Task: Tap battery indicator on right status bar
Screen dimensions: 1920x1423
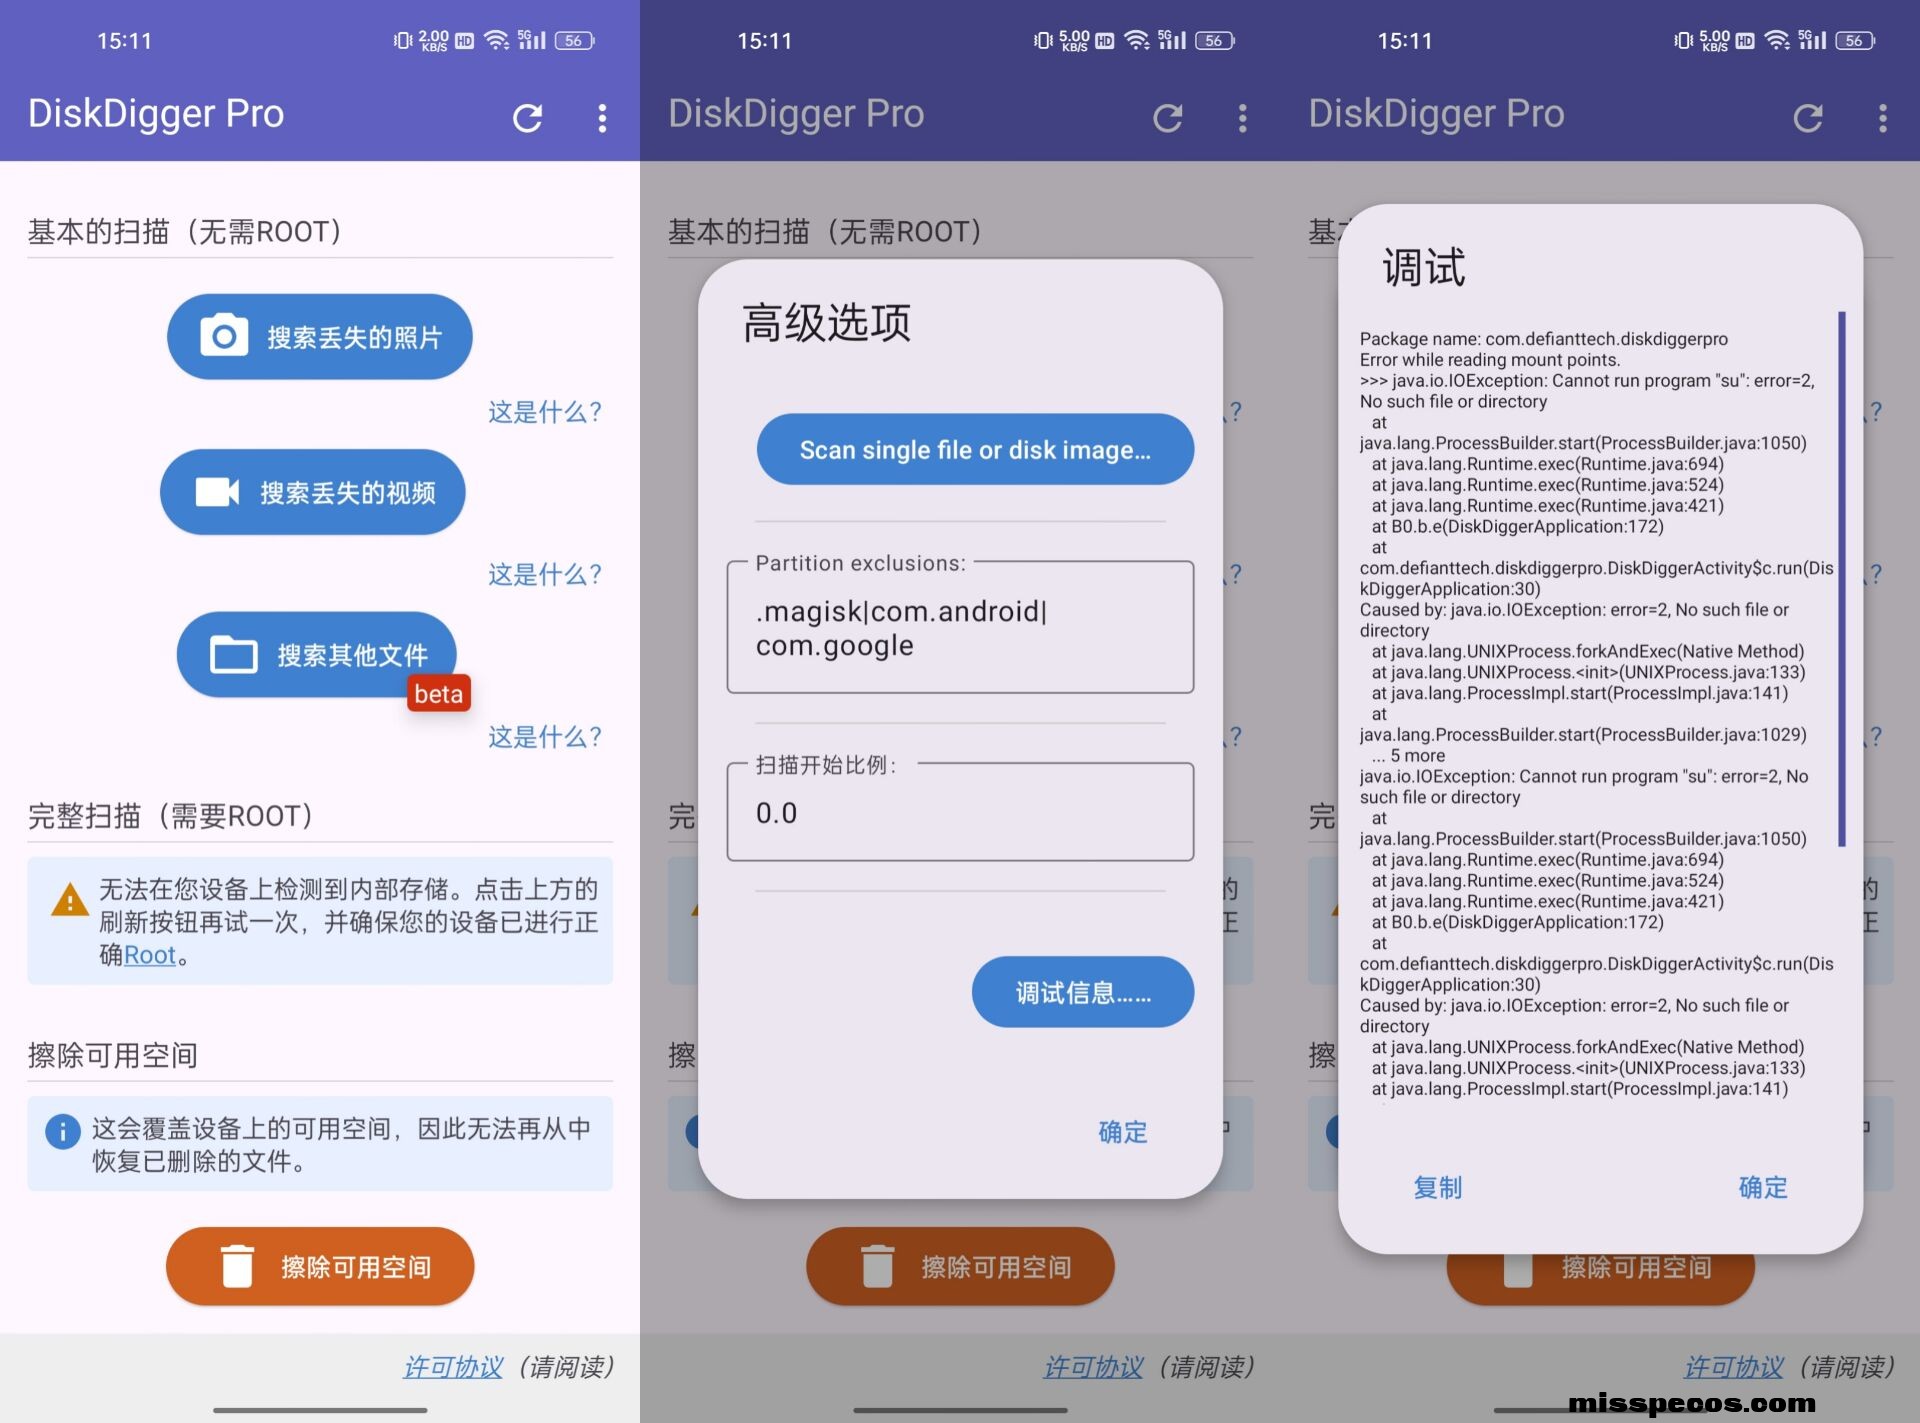Action: pos(1854,41)
